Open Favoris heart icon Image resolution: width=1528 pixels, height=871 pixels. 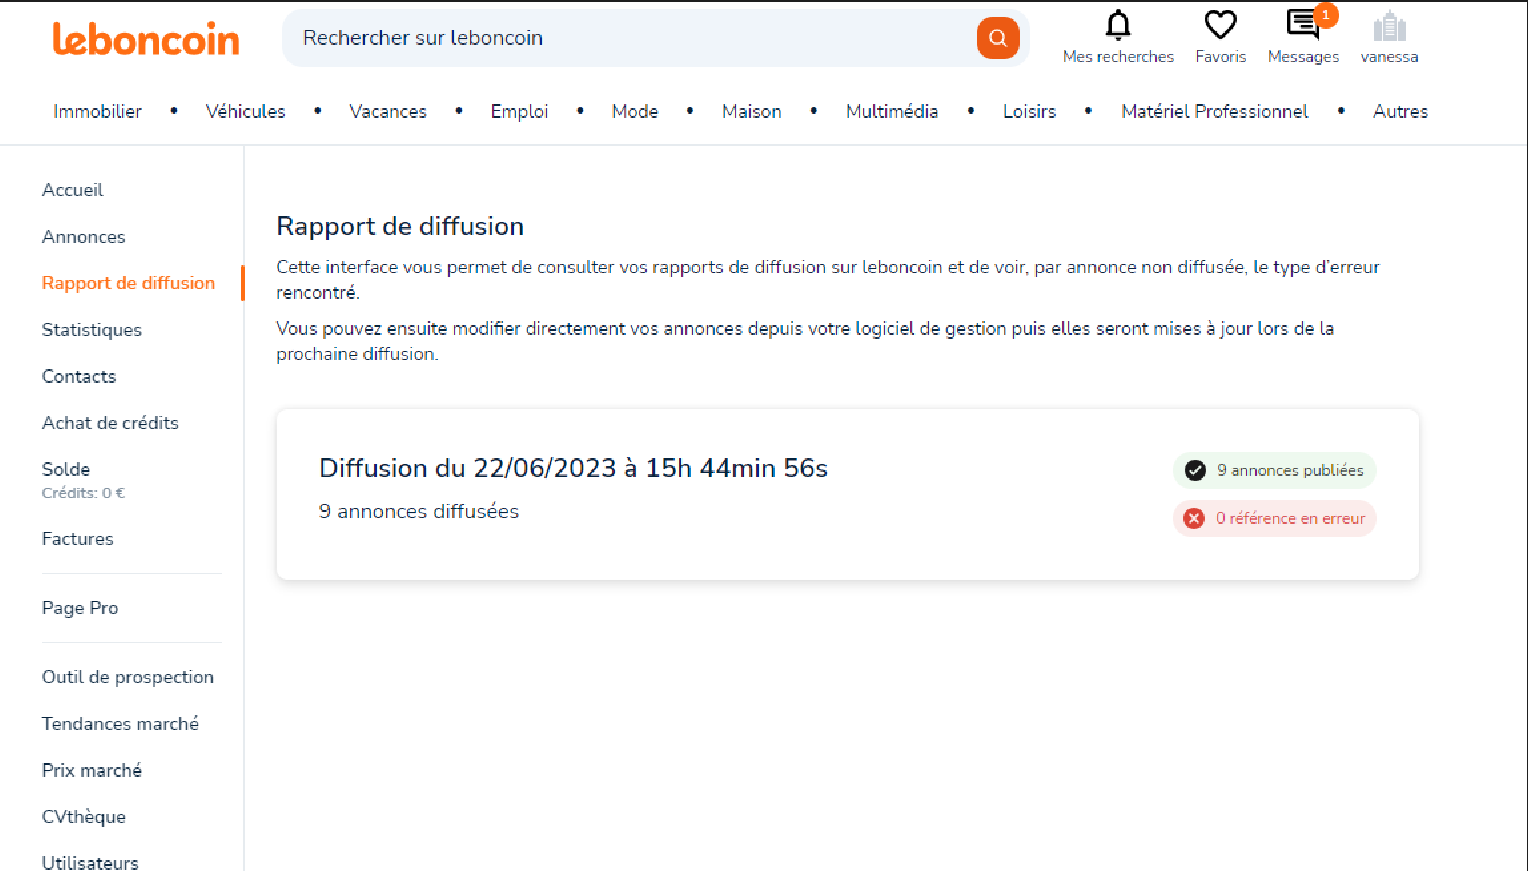pyautogui.click(x=1220, y=26)
